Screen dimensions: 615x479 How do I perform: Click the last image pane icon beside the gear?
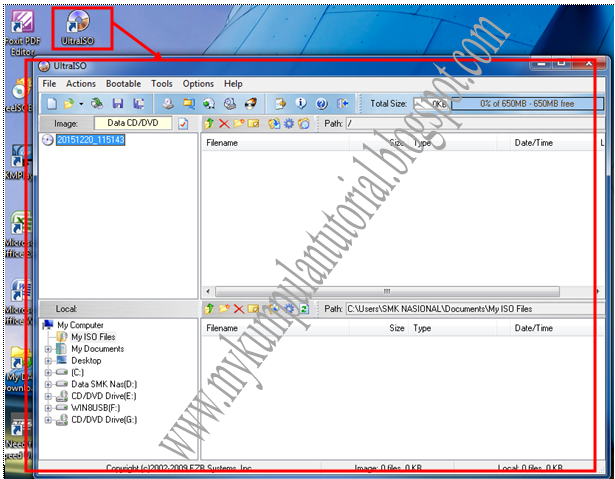(304, 124)
